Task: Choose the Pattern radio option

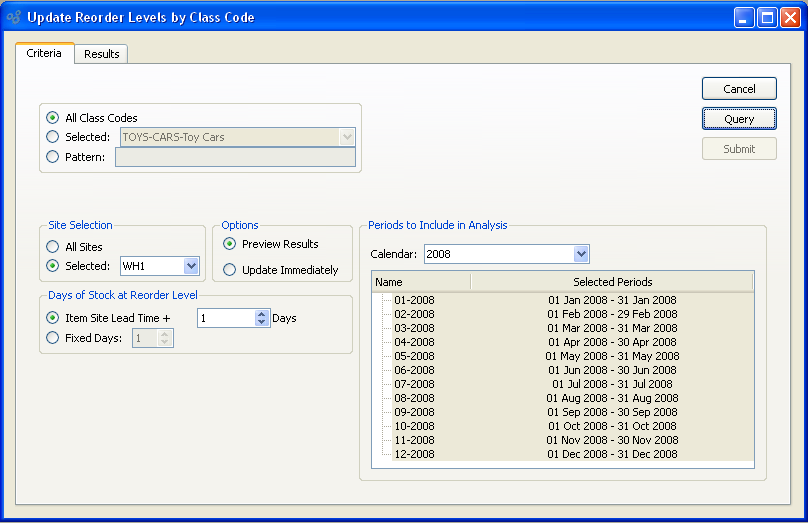Action: (x=53, y=157)
